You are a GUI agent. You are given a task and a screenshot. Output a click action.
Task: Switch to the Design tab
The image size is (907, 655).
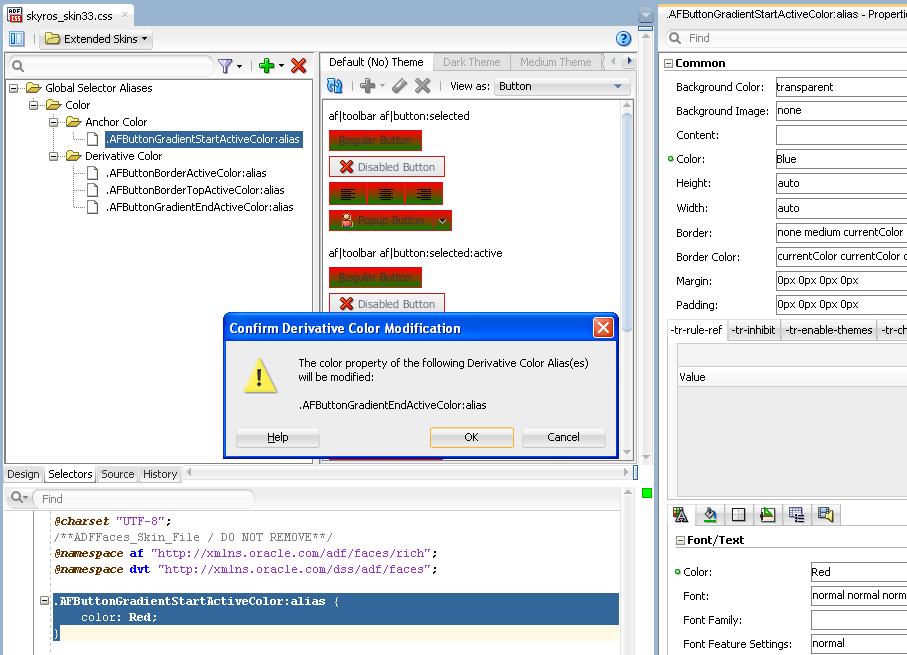click(x=23, y=474)
